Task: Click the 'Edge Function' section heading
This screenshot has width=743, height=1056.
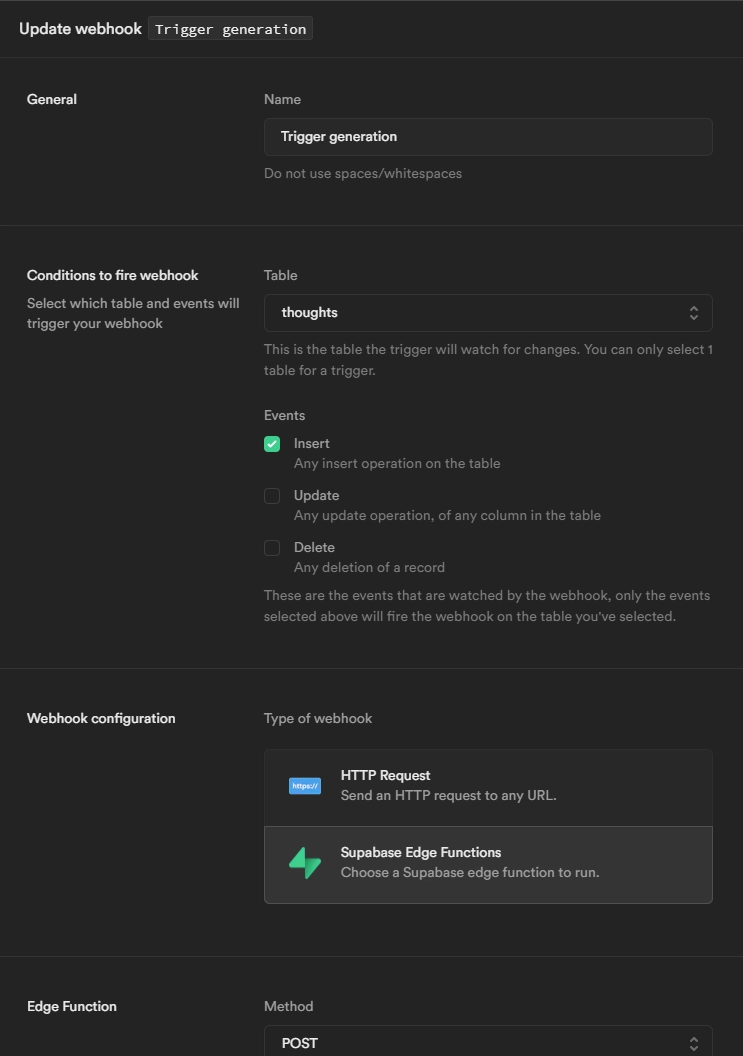Action: (71, 1006)
